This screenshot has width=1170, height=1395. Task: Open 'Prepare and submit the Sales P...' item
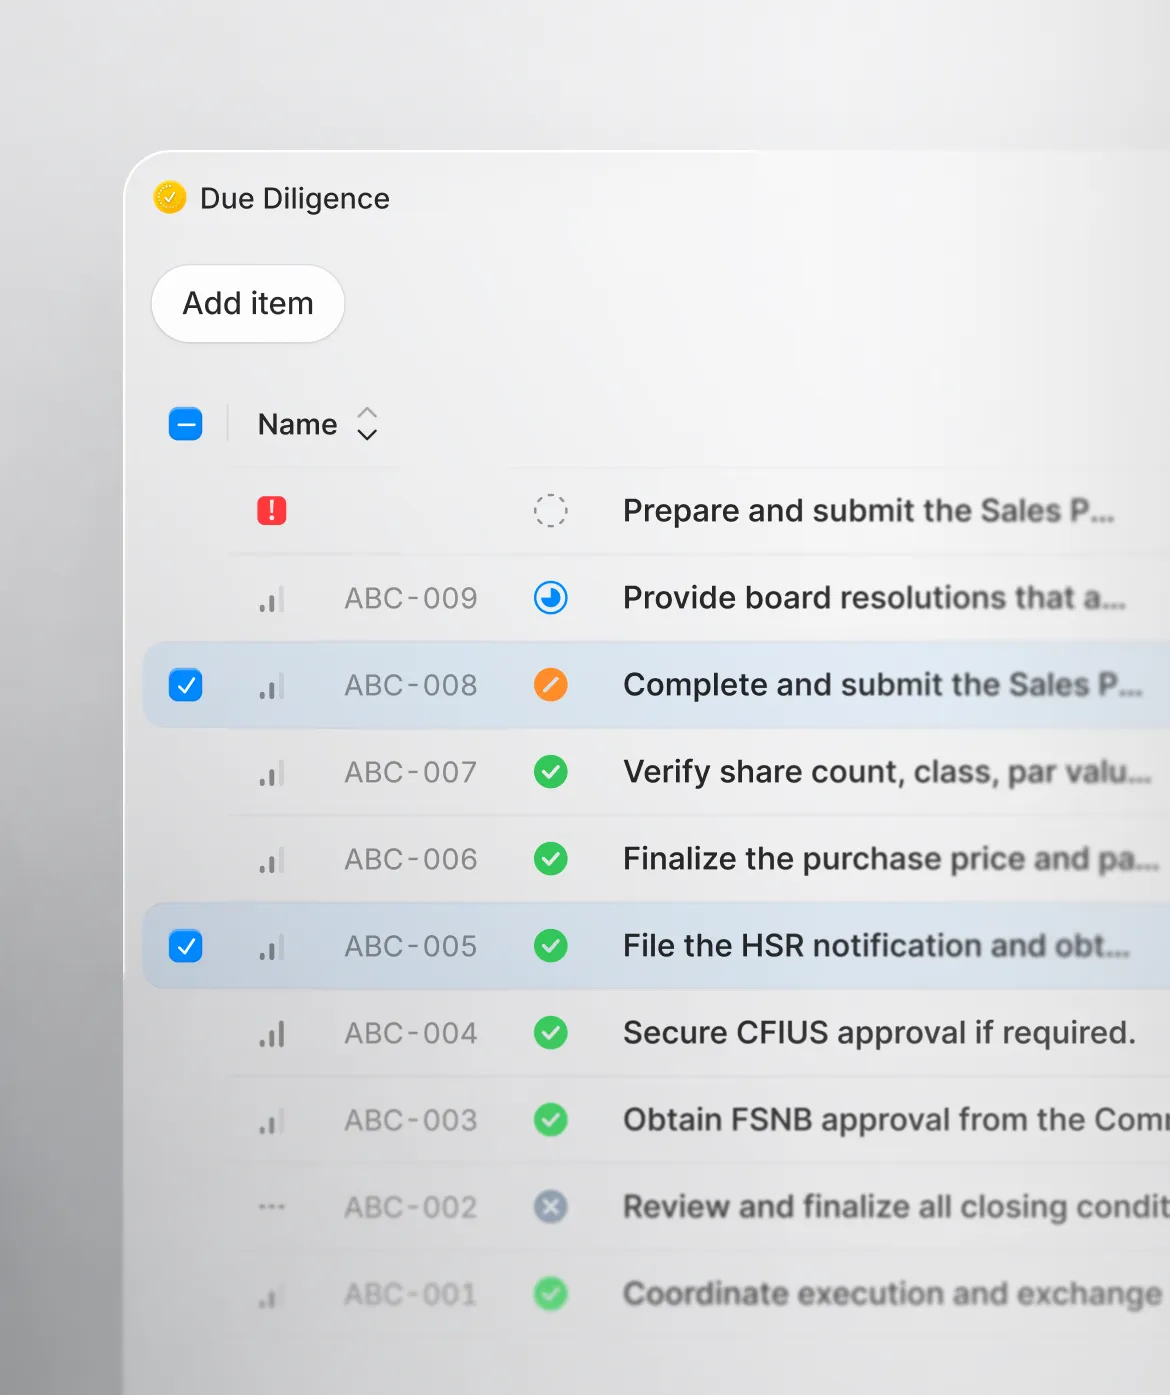tap(868, 511)
